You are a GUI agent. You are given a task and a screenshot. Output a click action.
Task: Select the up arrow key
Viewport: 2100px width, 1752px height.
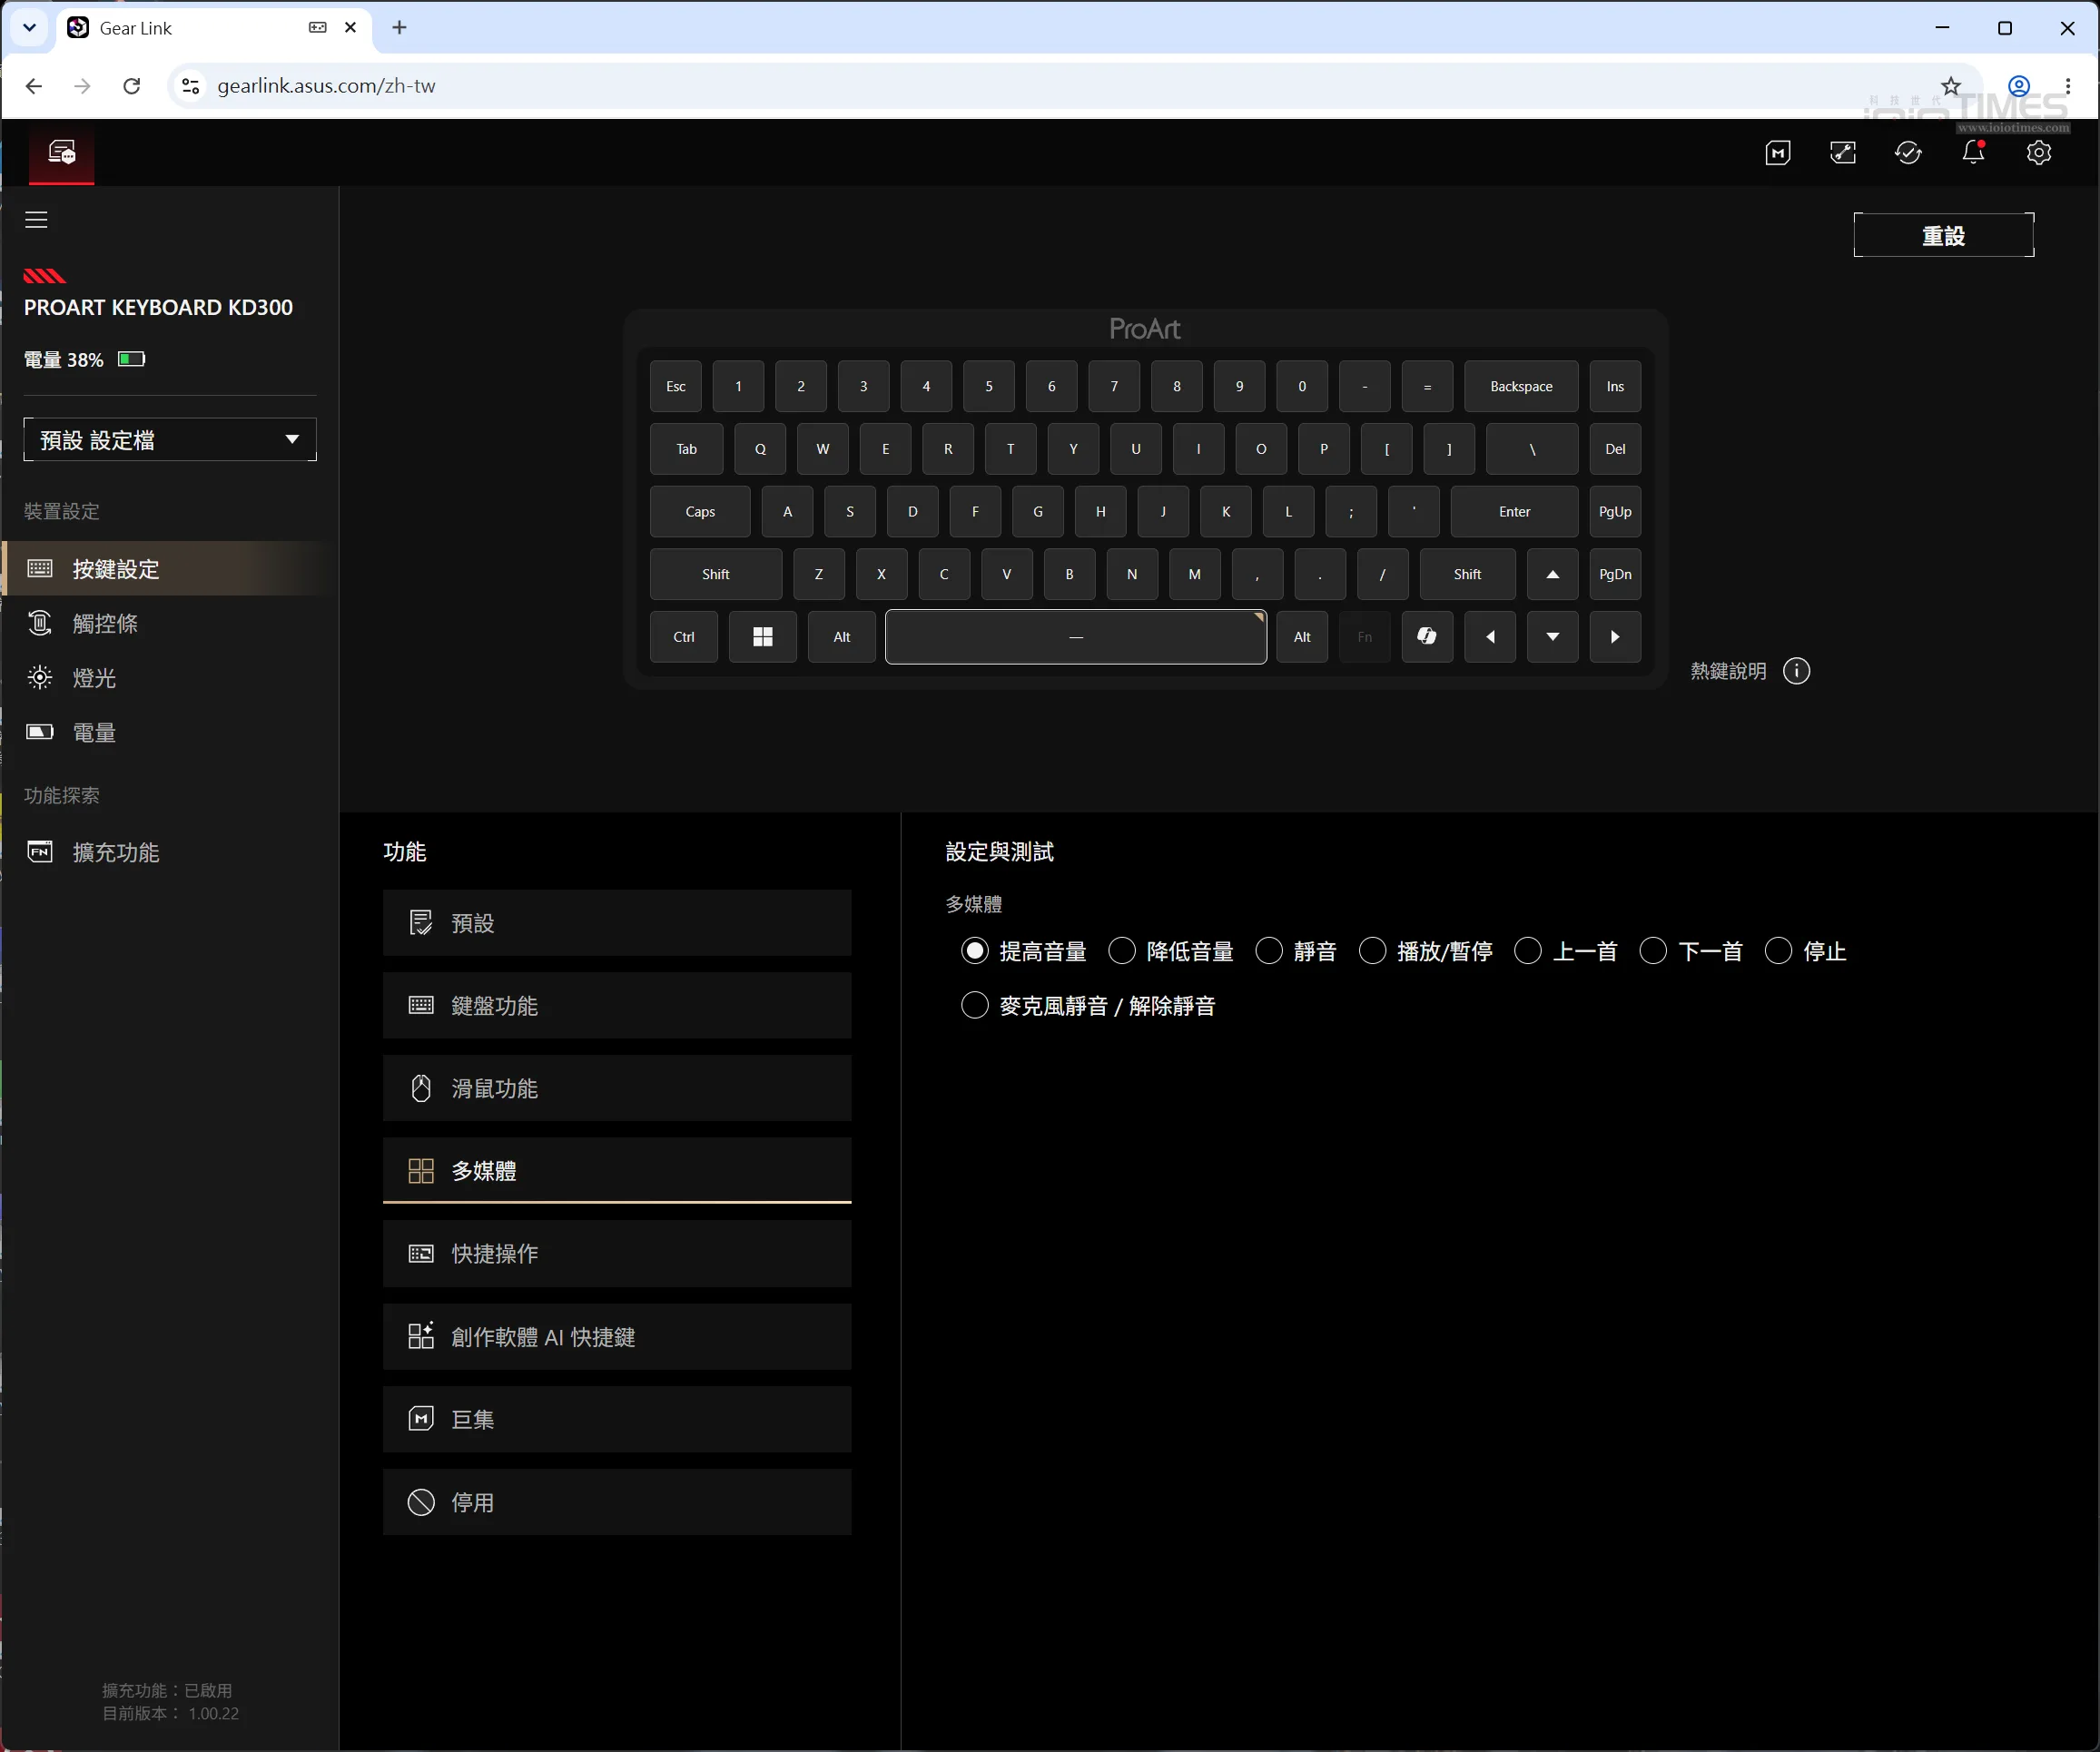point(1552,574)
